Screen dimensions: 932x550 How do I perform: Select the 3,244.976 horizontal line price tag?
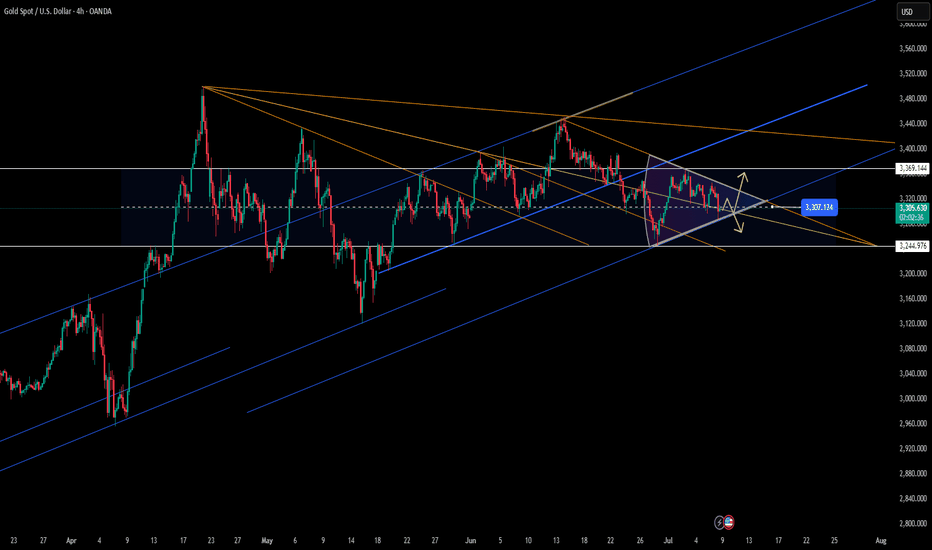pos(912,246)
